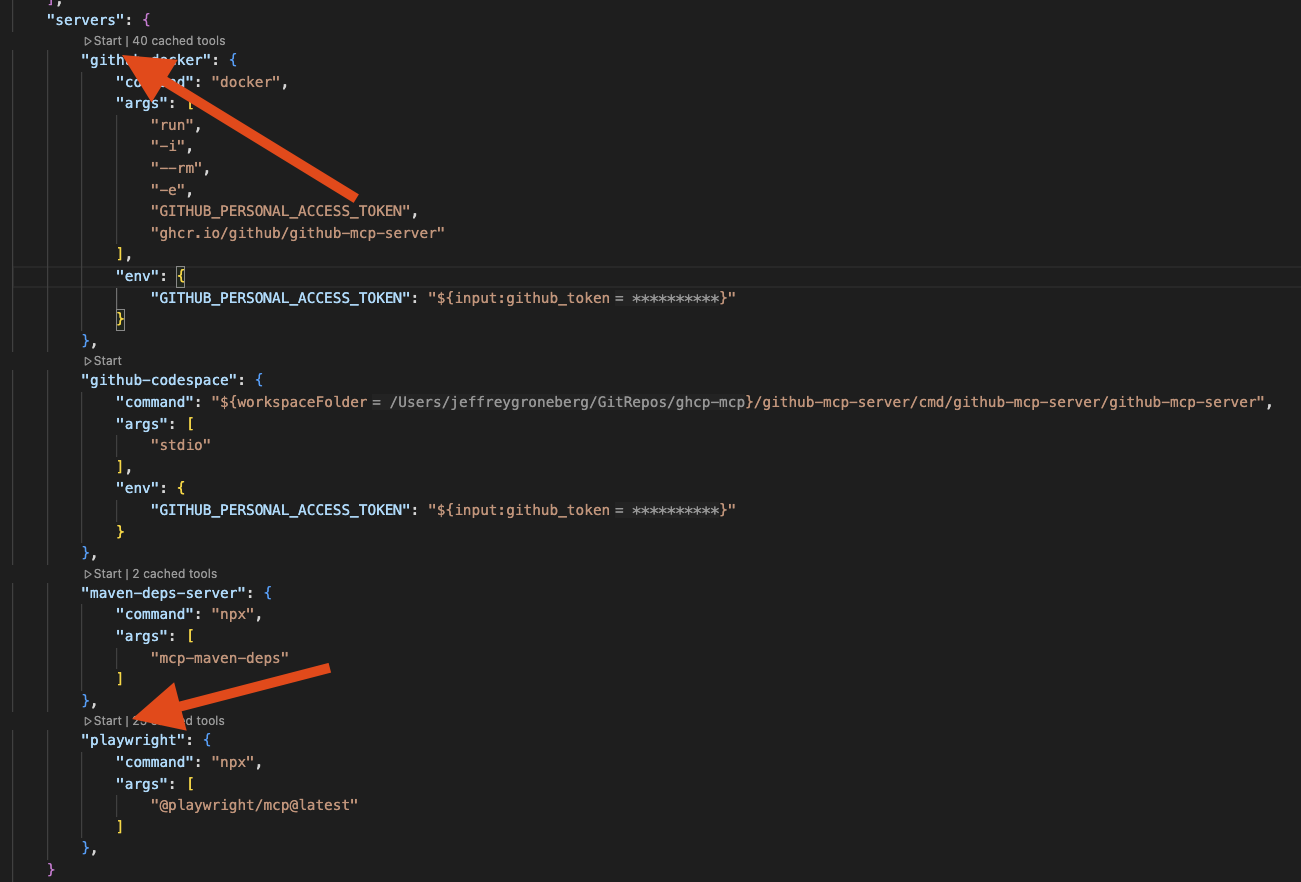This screenshot has height=882, width=1301.
Task: Click the "mcp-maven-deps" argument
Action: point(219,657)
